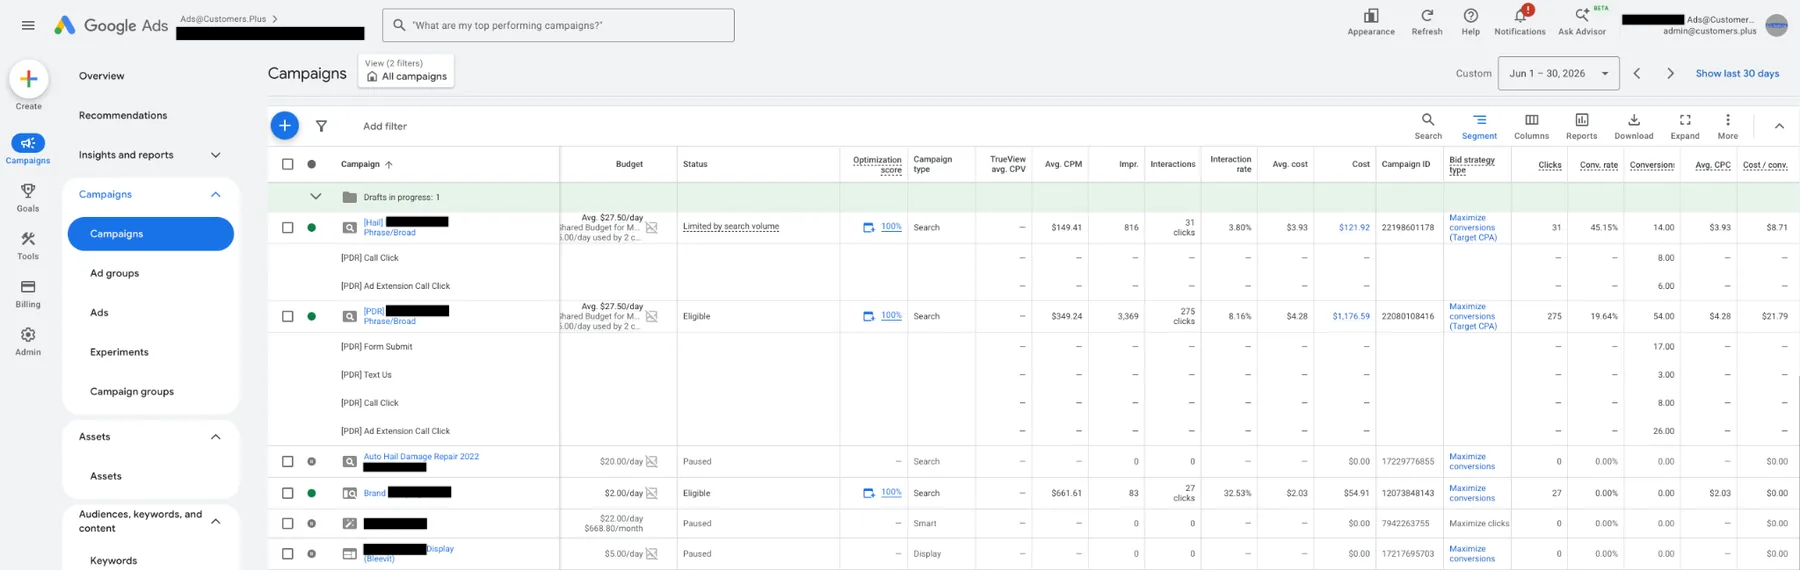Image resolution: width=1800 pixels, height=570 pixels.
Task: Select the Brand campaign checkbox
Action: 288,493
